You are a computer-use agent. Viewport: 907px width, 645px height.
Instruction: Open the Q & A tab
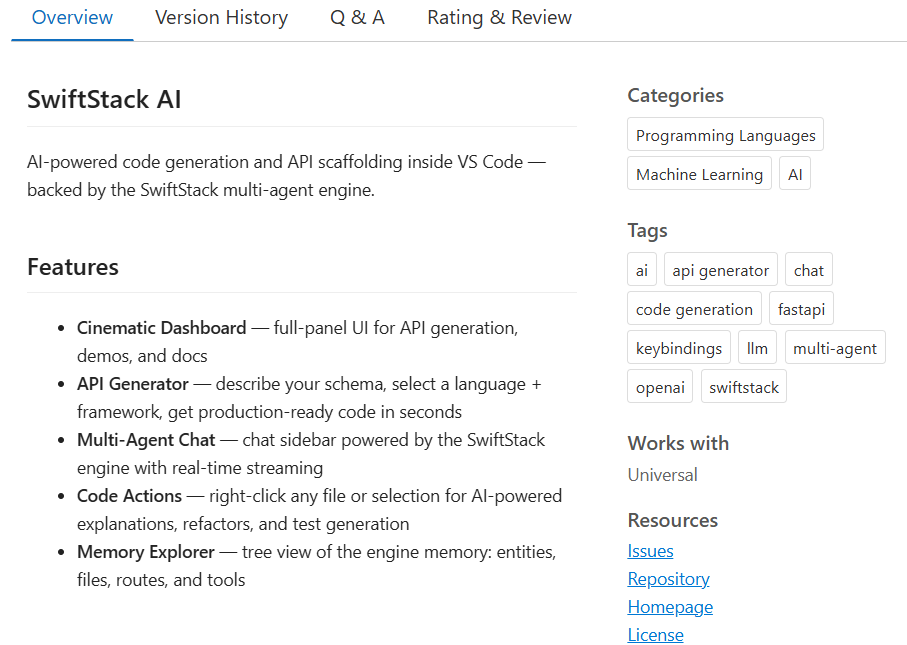point(357,18)
